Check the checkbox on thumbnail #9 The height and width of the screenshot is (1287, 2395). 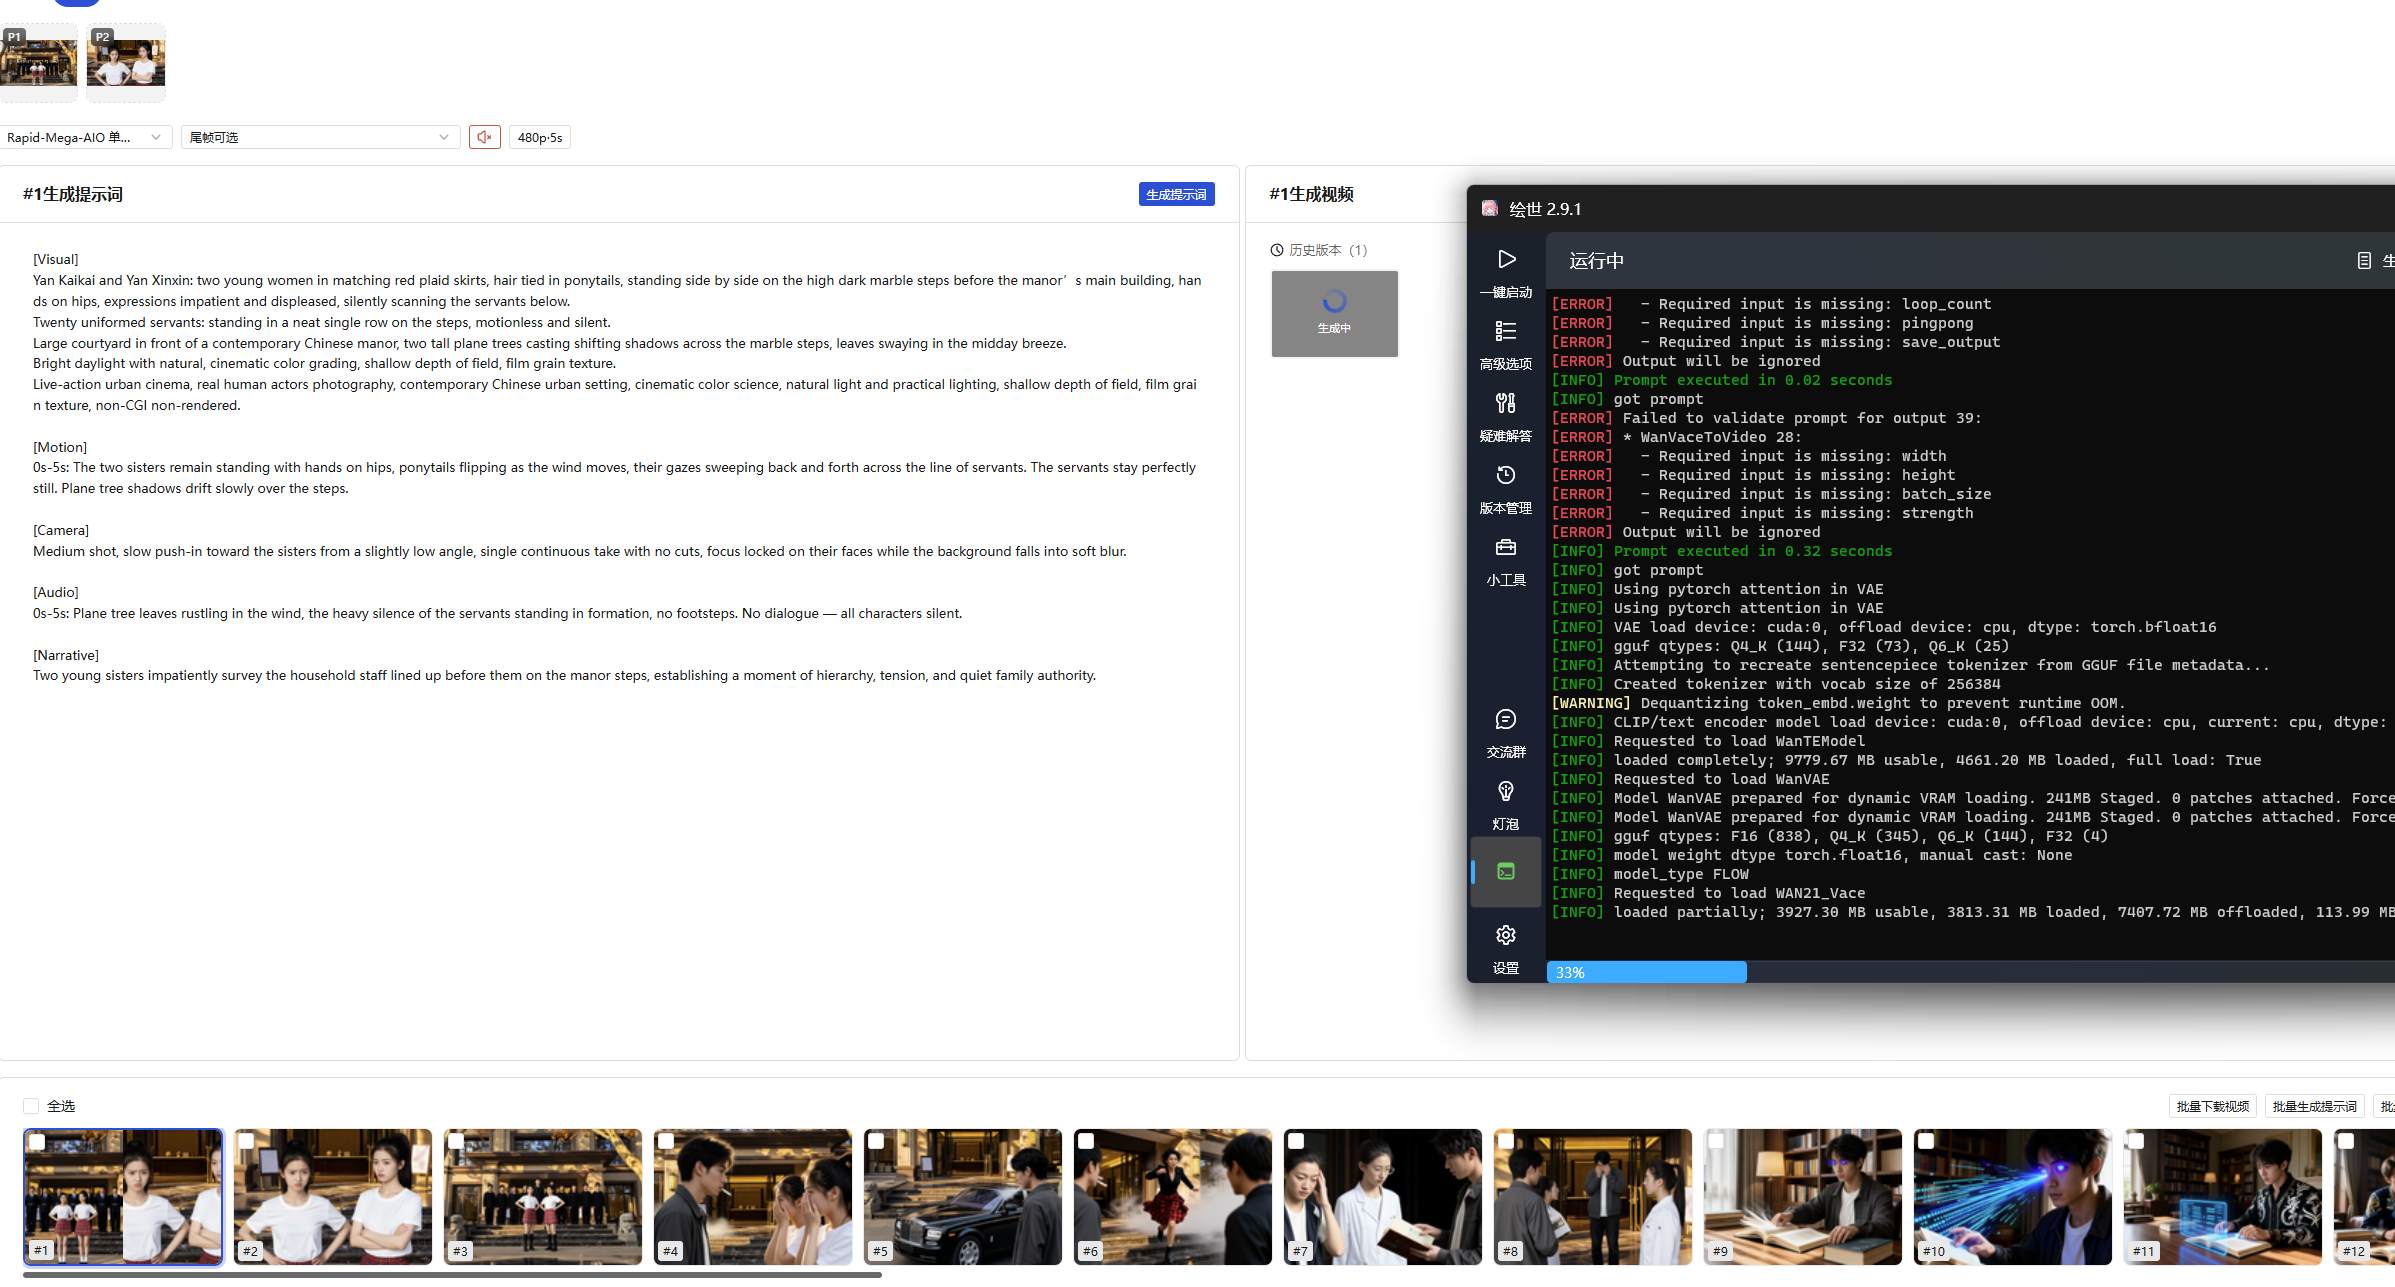(x=1717, y=1141)
